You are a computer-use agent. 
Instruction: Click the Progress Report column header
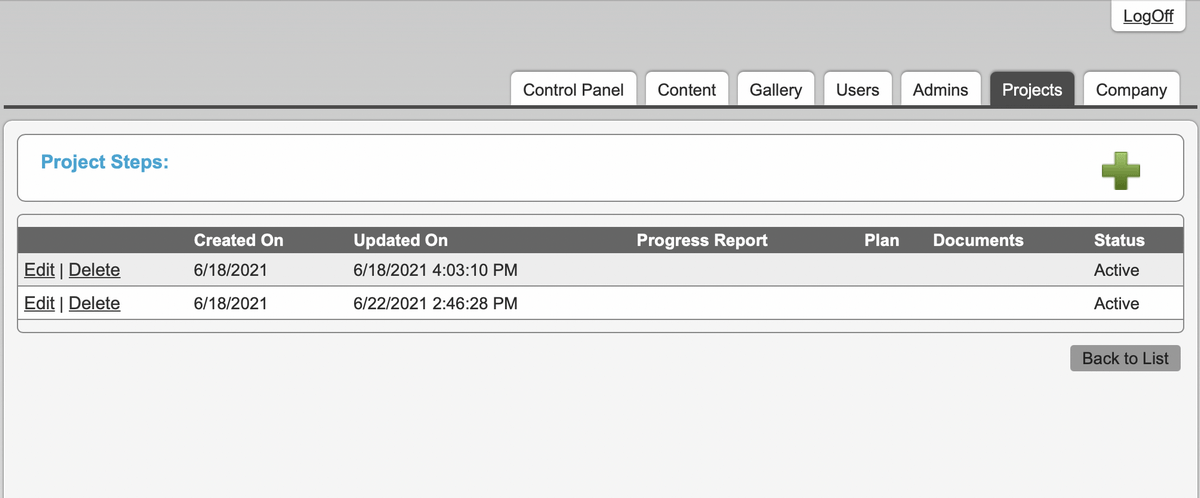(702, 240)
